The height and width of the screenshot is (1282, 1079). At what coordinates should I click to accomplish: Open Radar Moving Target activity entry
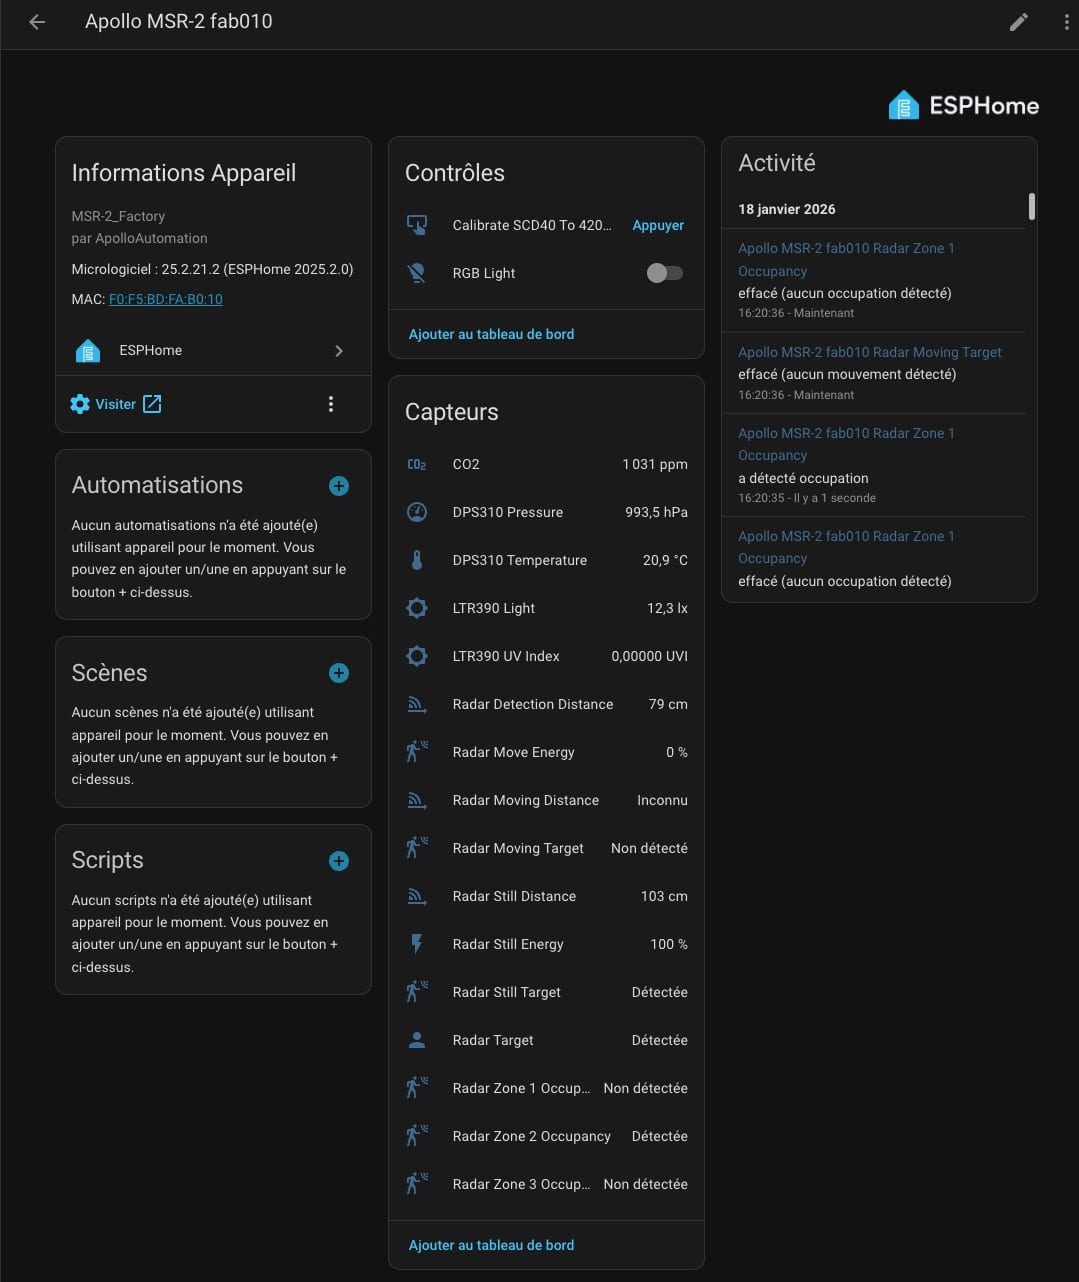[869, 352]
